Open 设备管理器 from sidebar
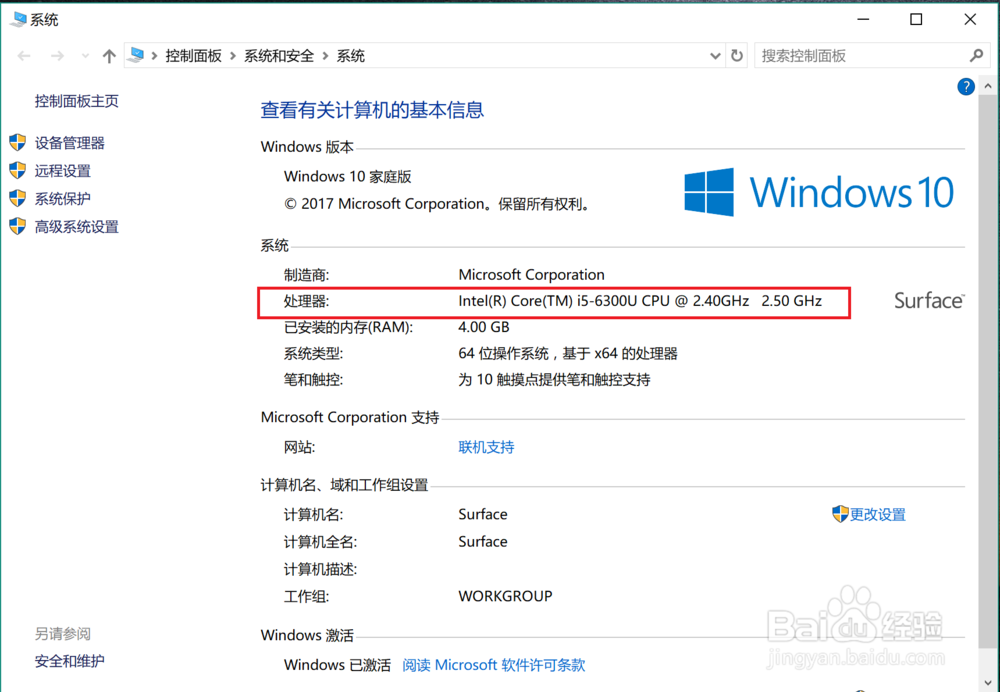The image size is (1000, 692). (x=70, y=143)
